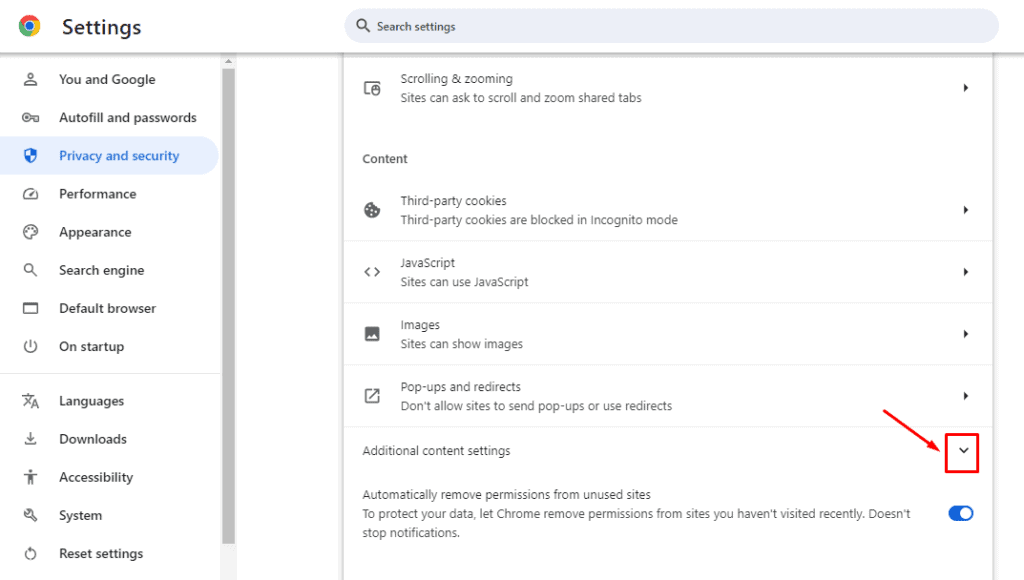1024x580 pixels.
Task: Click the Autofill key icon
Action: (x=30, y=118)
